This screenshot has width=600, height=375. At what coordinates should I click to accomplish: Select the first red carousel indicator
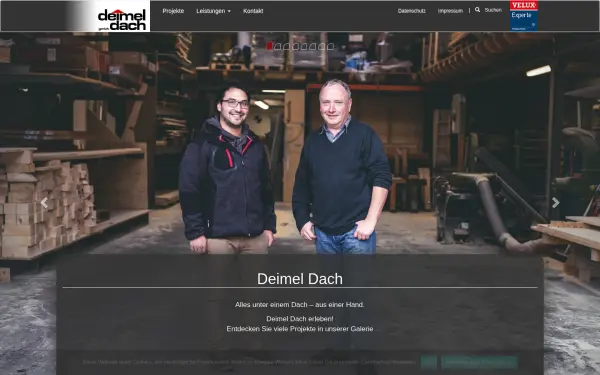point(269,46)
